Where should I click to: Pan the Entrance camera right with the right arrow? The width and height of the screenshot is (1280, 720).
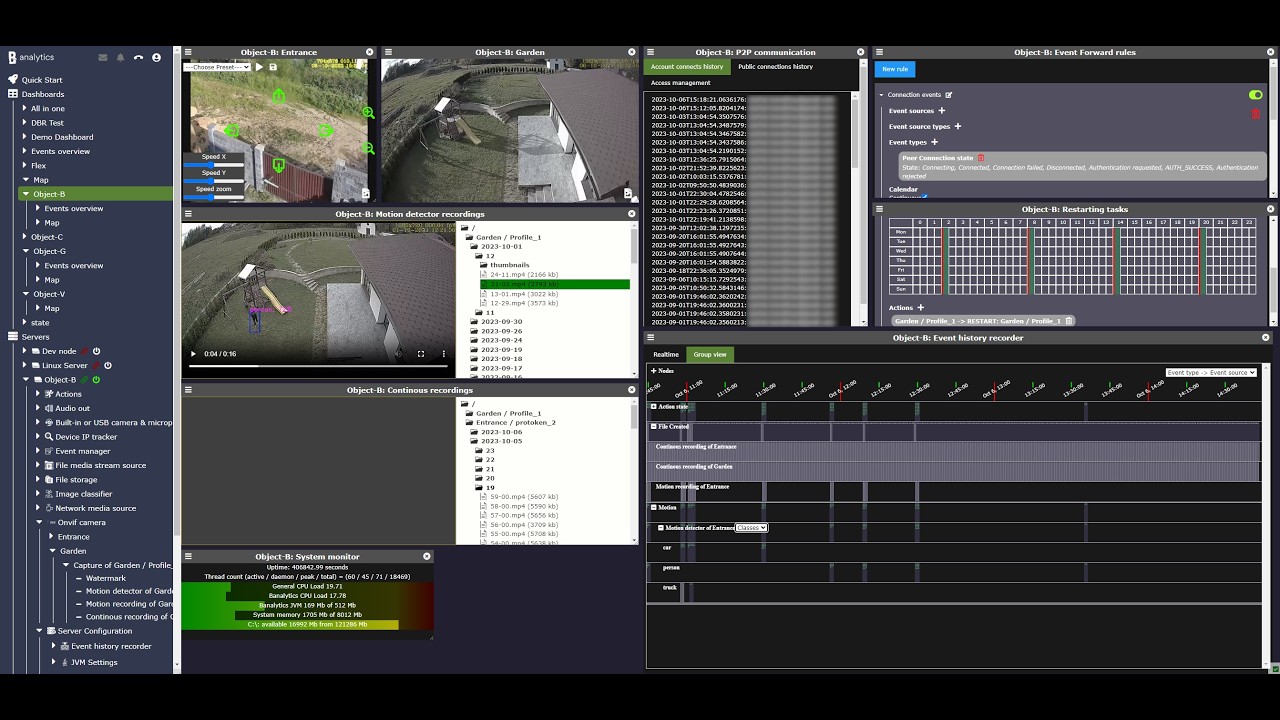(326, 131)
